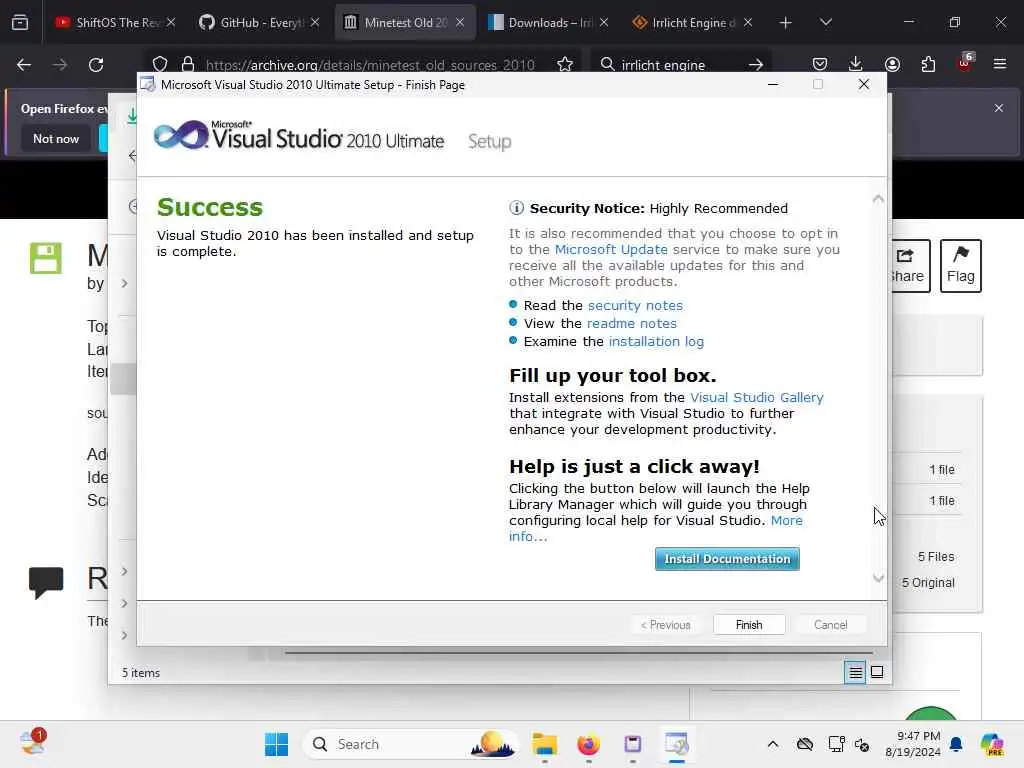
Task: Click the search go arrow
Action: pos(756,65)
